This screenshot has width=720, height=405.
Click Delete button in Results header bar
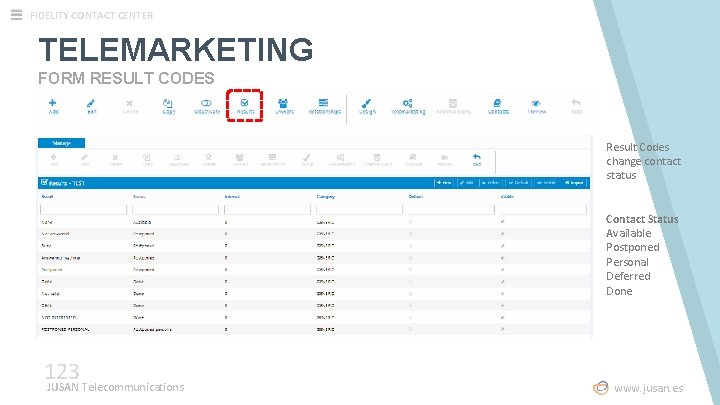click(490, 183)
